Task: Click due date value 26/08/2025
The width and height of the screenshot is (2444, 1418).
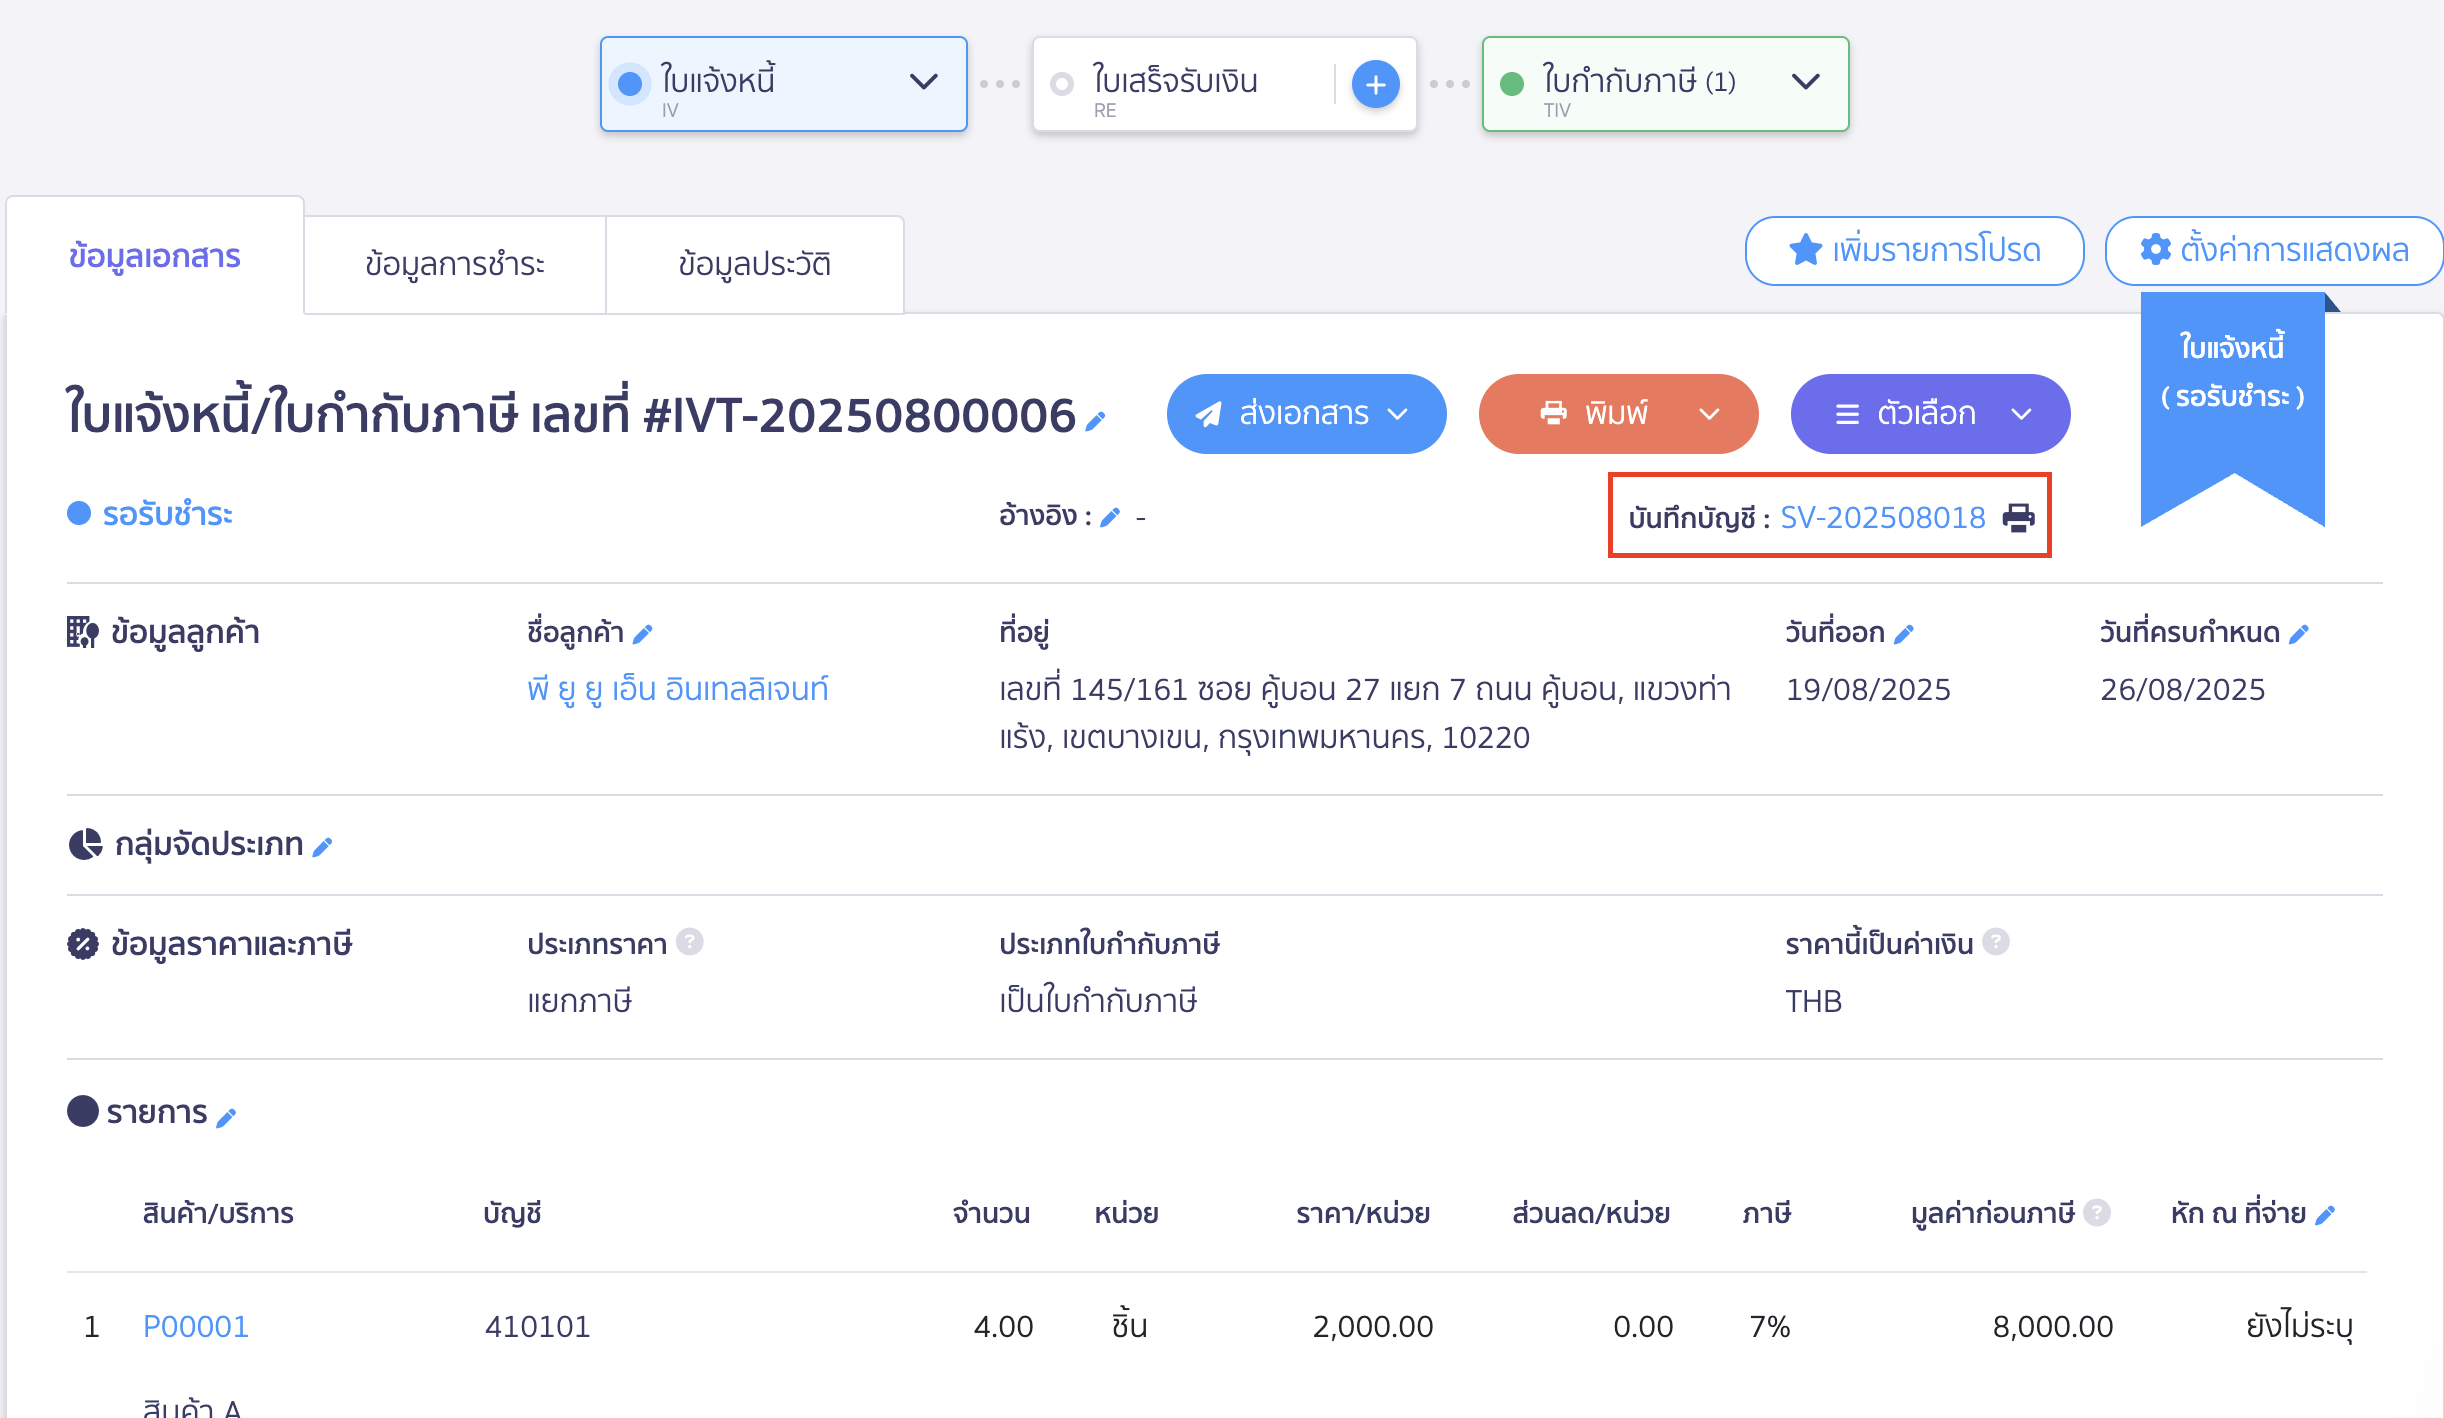Action: tap(2182, 689)
